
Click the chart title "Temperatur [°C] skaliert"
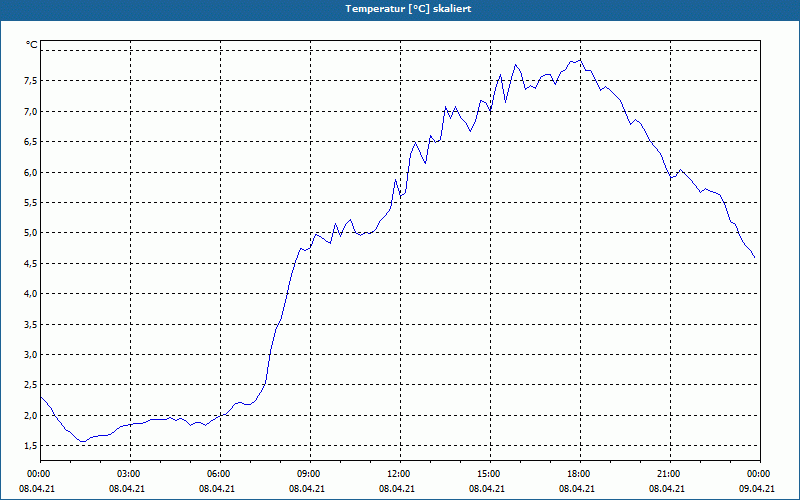pyautogui.click(x=408, y=9)
